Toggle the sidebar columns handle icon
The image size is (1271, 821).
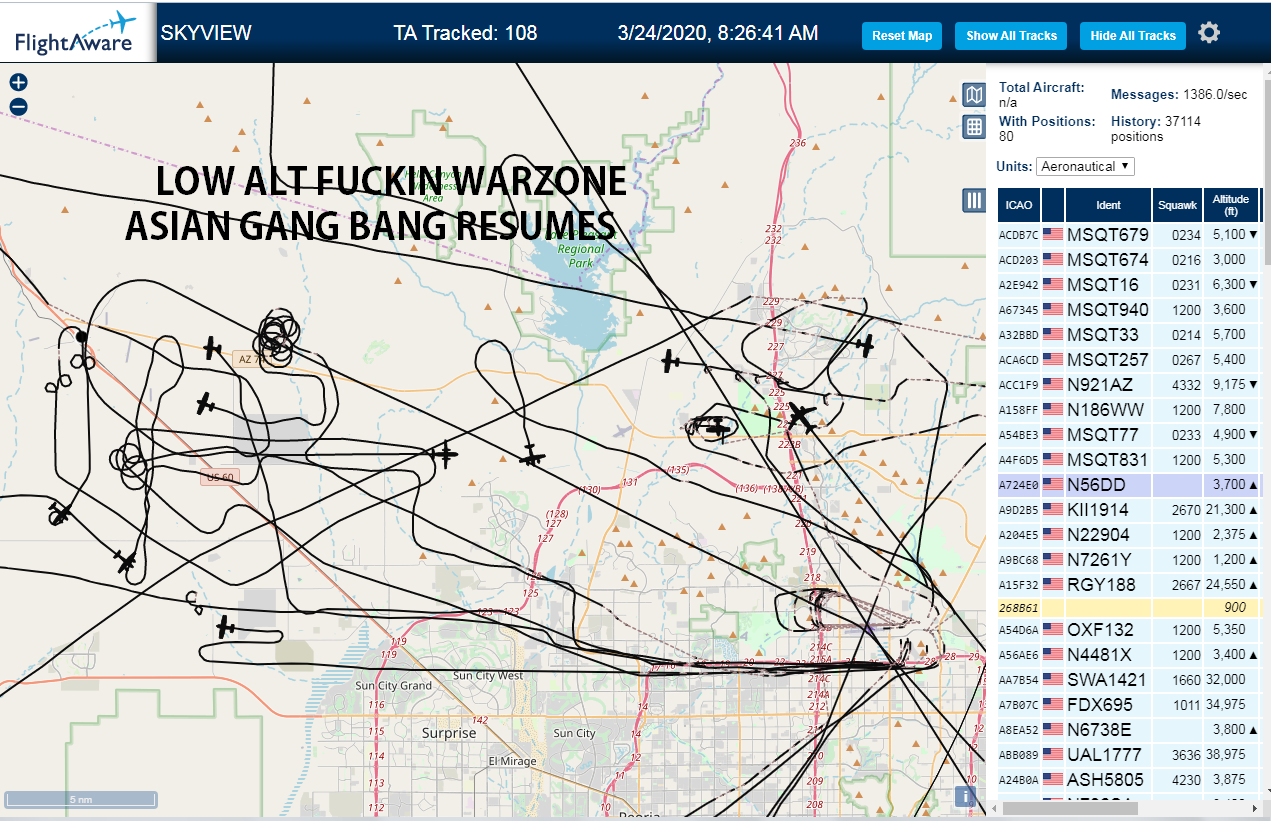(974, 200)
